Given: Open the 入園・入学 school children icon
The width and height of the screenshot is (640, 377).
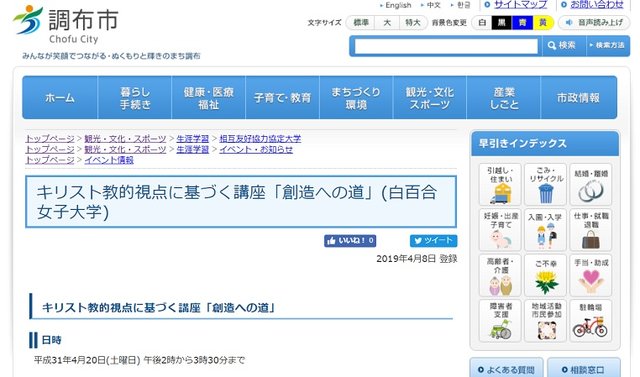Looking at the screenshot, I should (x=545, y=230).
